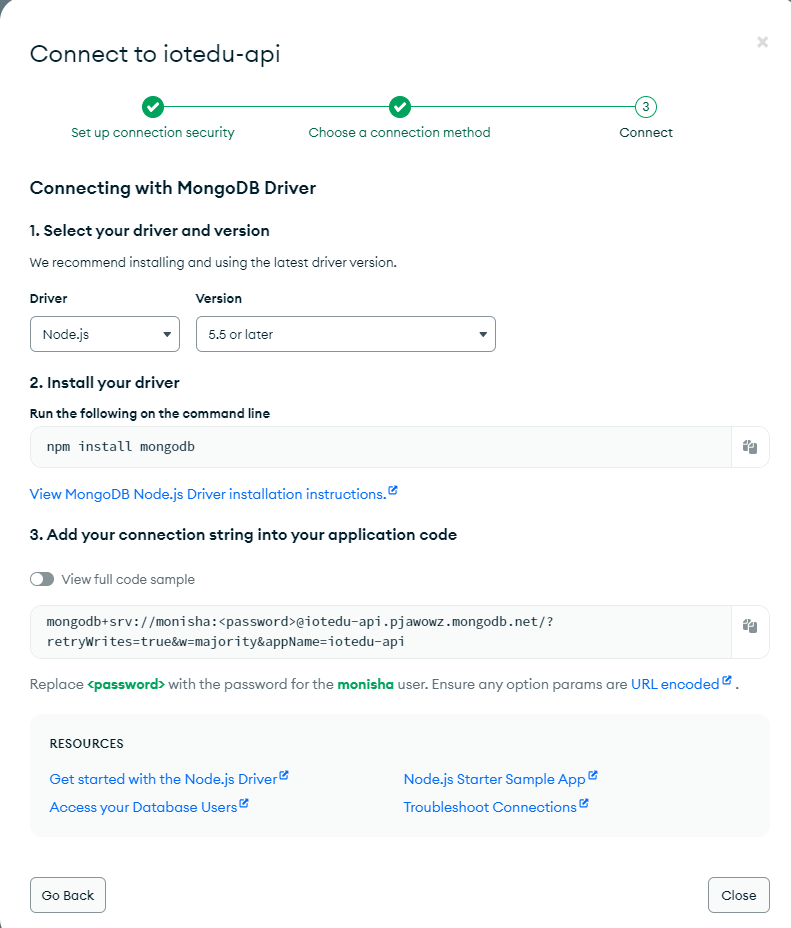The width and height of the screenshot is (791, 928).
Task: Click the completed 'Set up connection security' checkmark
Action: click(x=153, y=107)
